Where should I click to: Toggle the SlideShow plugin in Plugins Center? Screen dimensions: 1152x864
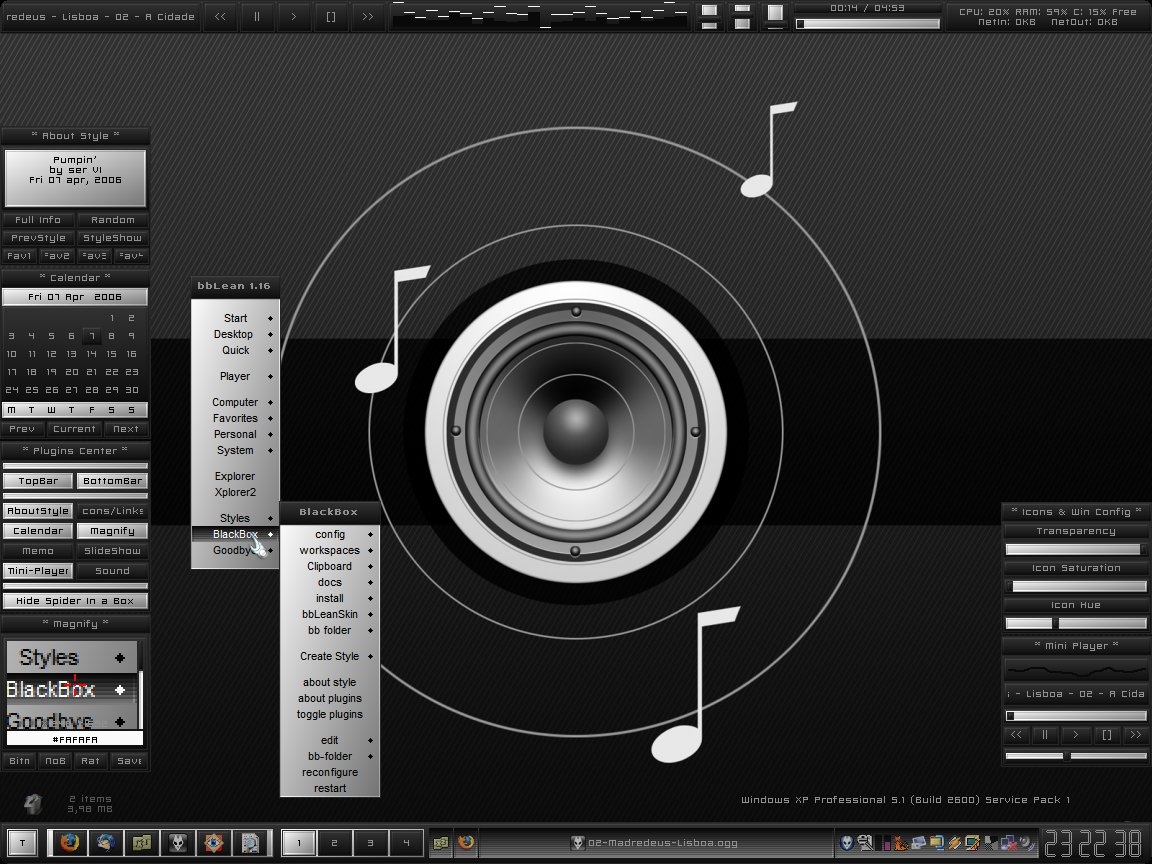112,551
